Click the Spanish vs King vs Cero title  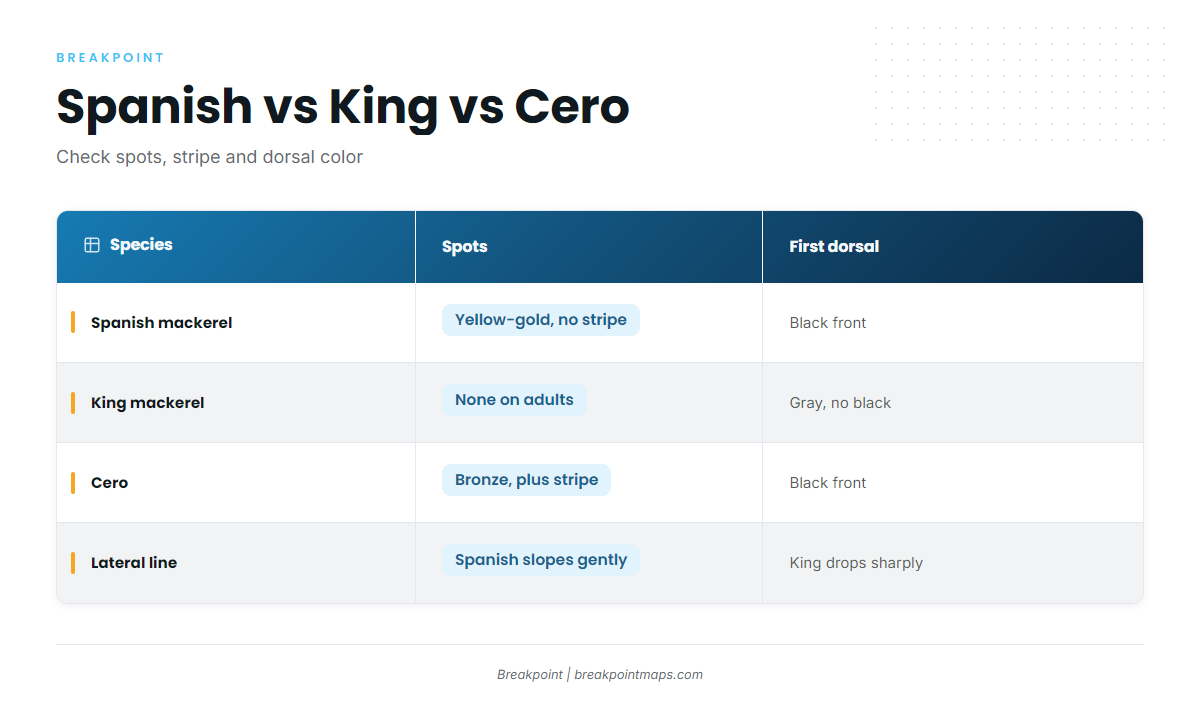[342, 107]
